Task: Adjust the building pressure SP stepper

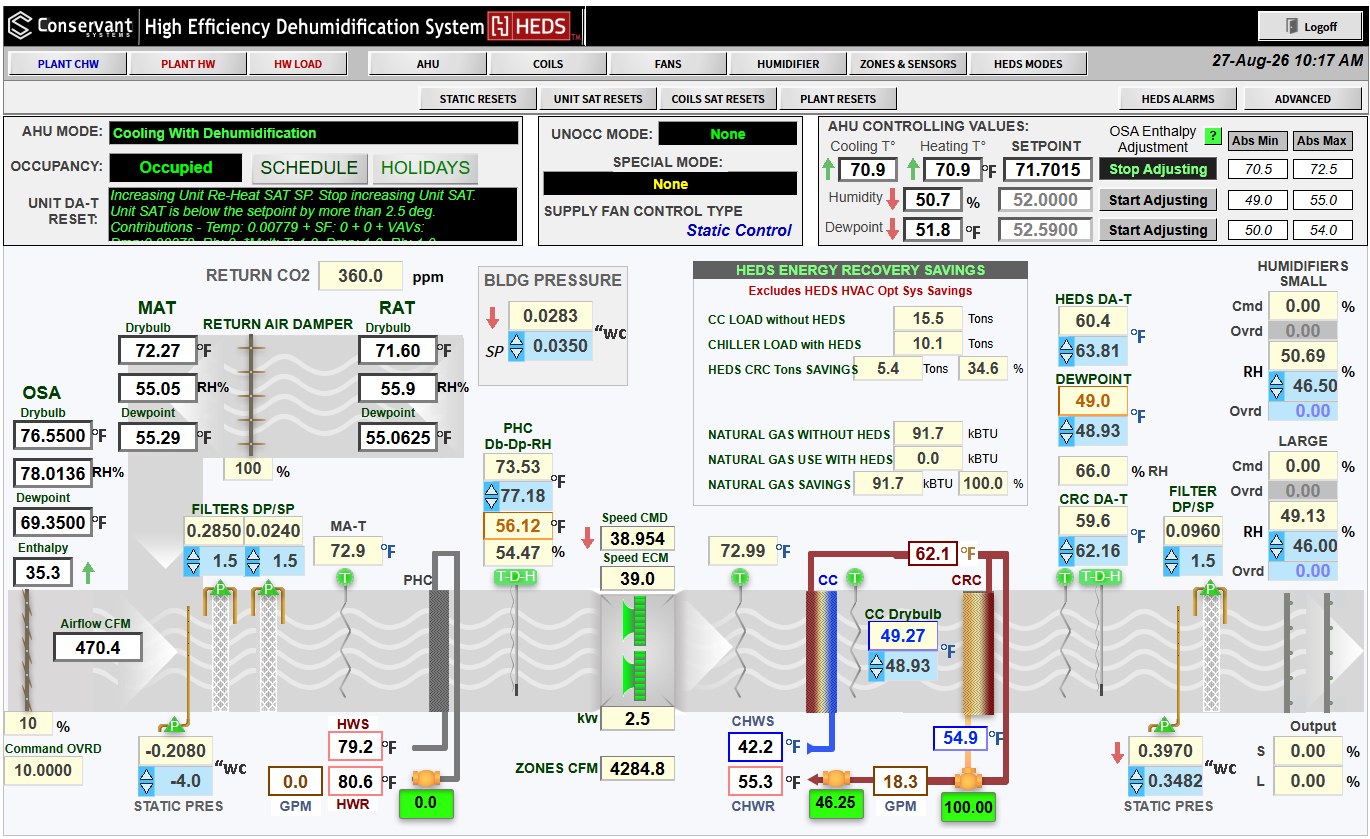Action: 517,347
